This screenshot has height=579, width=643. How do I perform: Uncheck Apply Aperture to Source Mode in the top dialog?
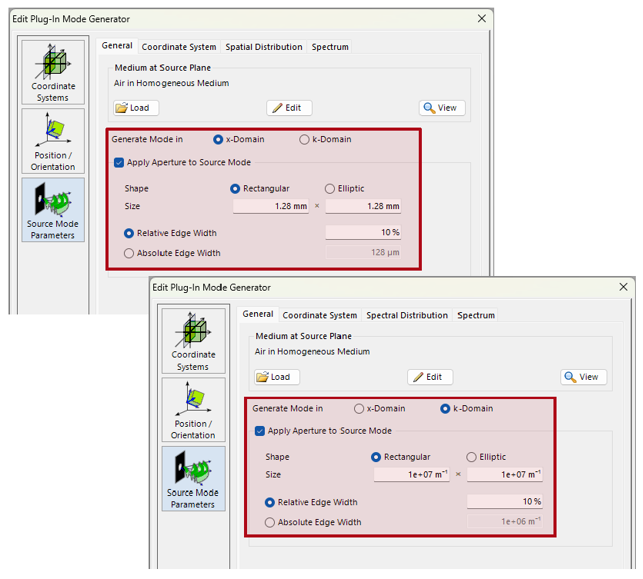pos(120,162)
